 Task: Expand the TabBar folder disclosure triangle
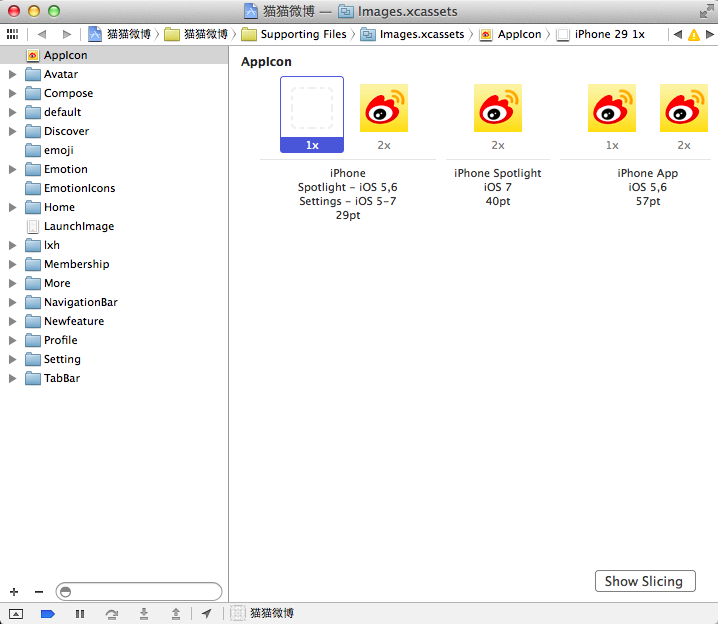[x=13, y=378]
